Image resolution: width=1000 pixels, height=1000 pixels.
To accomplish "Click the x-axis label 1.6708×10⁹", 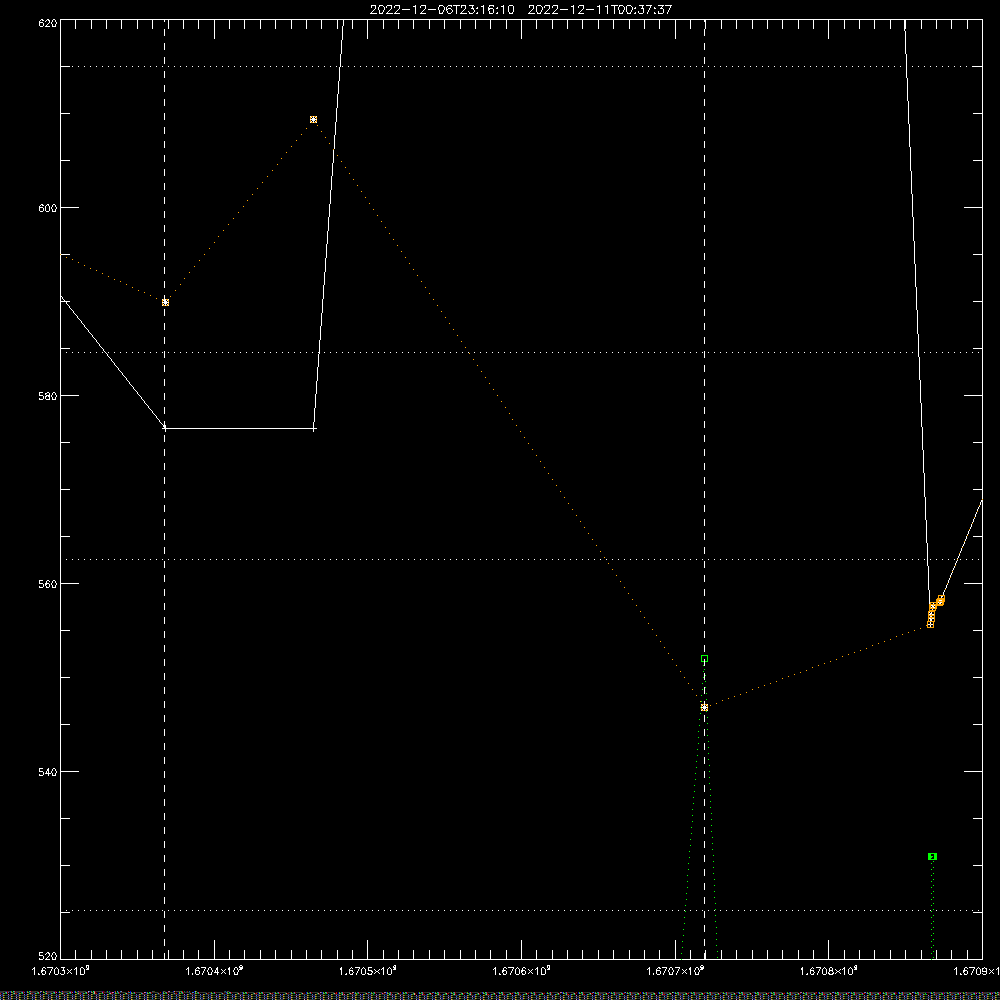I will (828, 971).
